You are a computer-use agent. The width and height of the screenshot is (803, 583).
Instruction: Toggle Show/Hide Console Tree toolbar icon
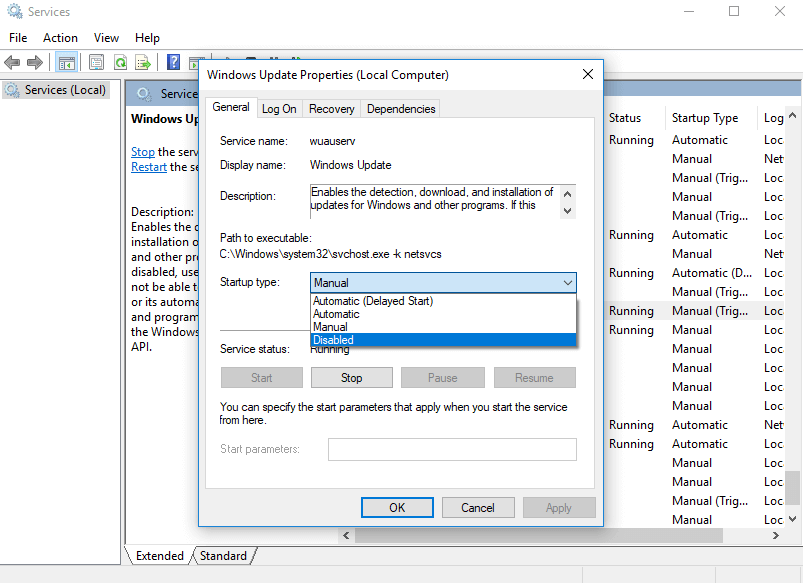click(x=67, y=63)
